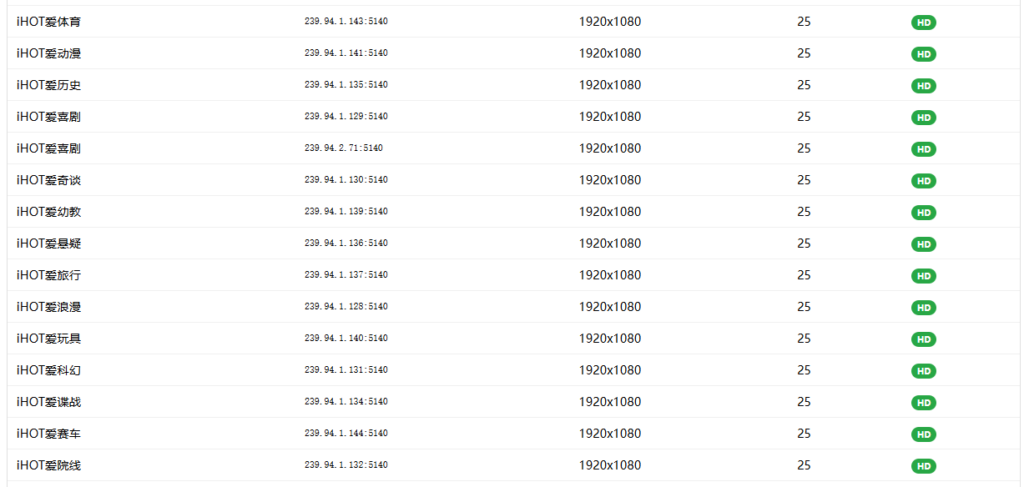Click the iHOT爱谍战 channel name
1024x487 pixels.
pyautogui.click(x=48, y=402)
